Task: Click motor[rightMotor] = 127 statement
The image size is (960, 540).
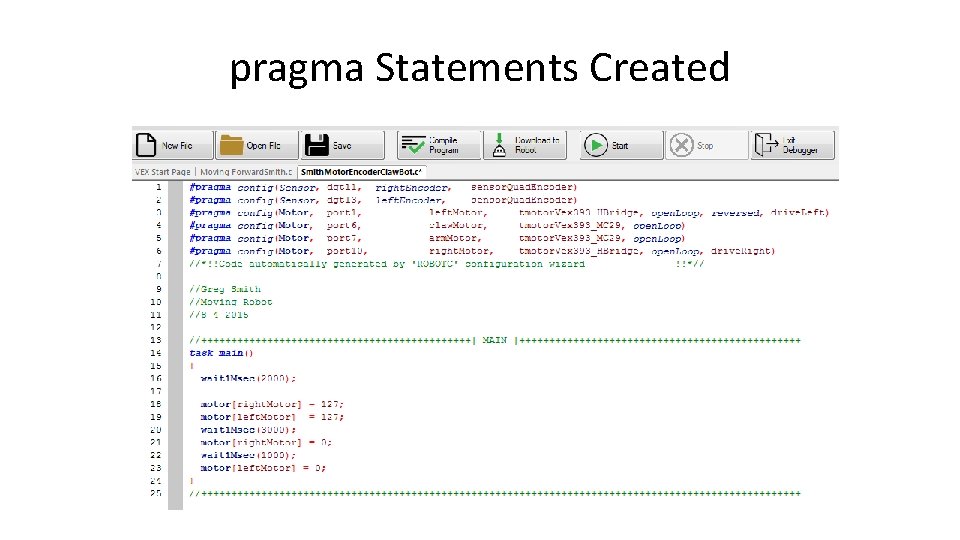Action: [x=272, y=404]
